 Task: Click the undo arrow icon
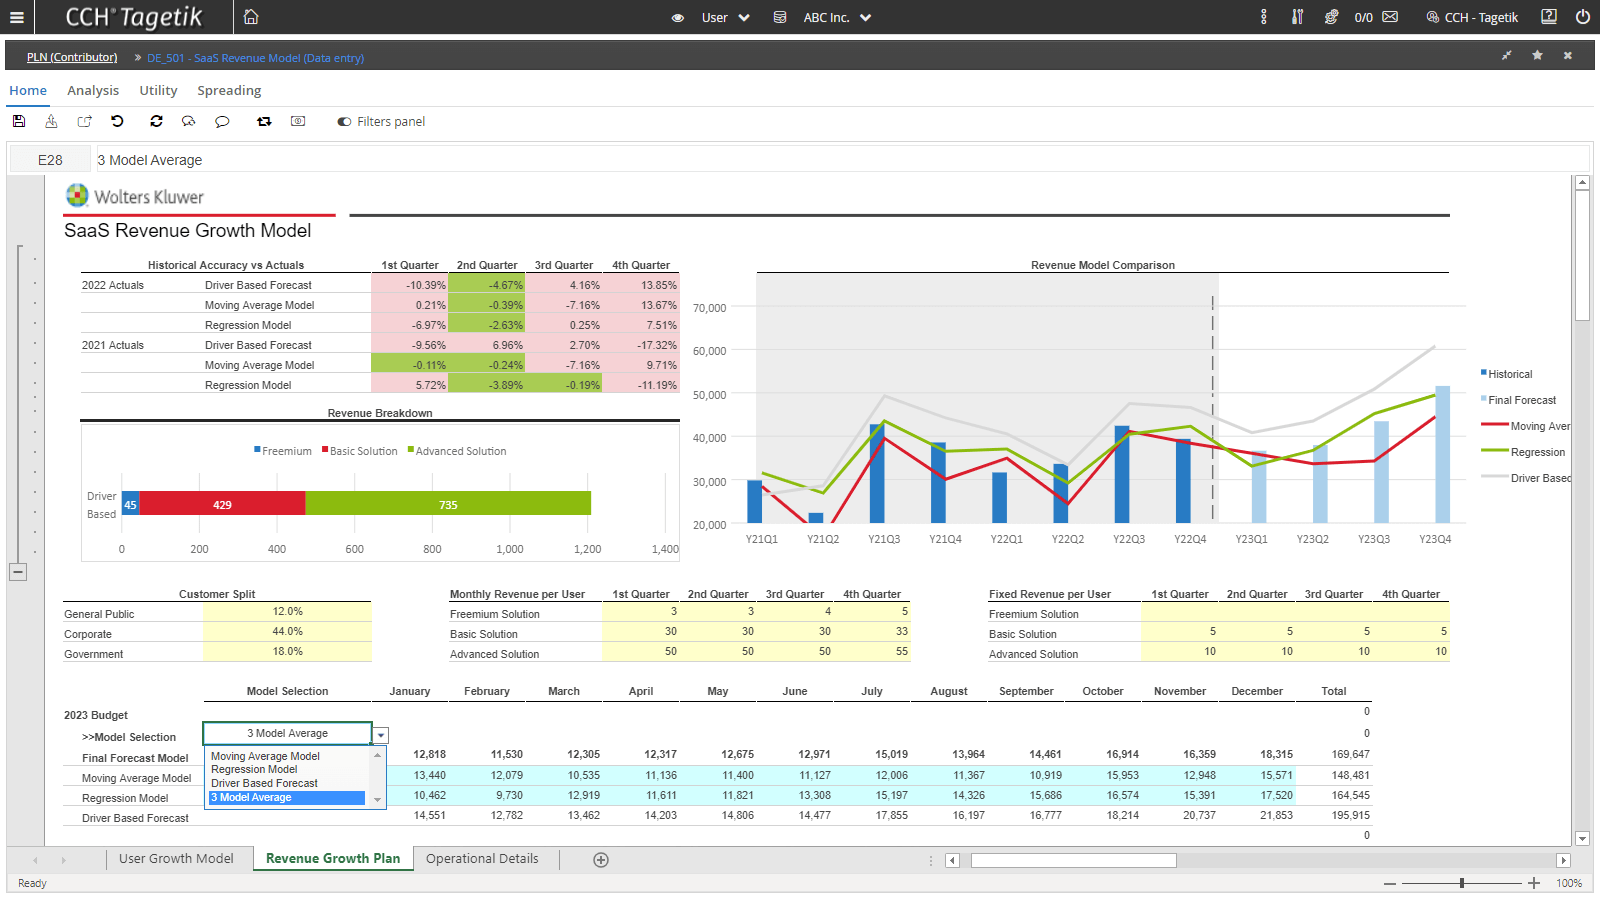pos(117,121)
